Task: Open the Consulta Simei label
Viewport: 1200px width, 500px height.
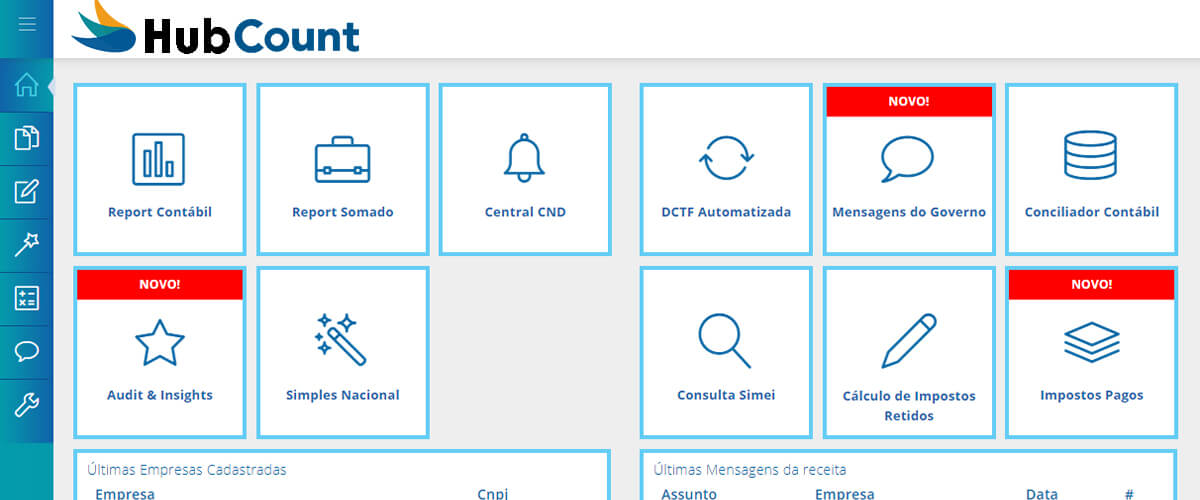Action: click(726, 395)
